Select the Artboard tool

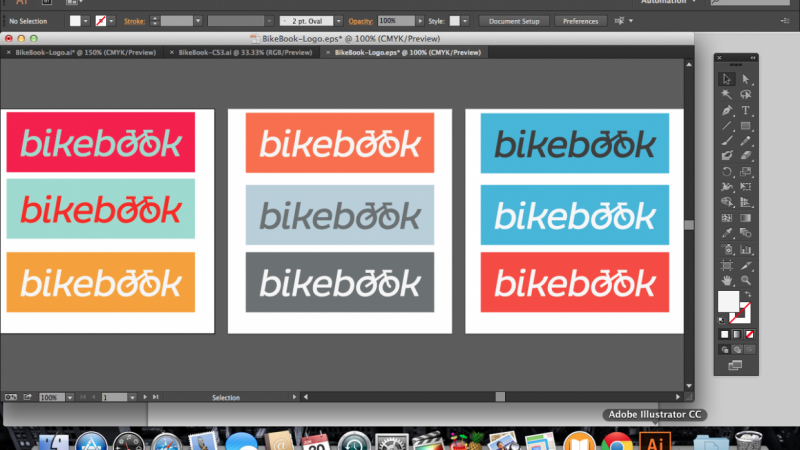(727, 265)
